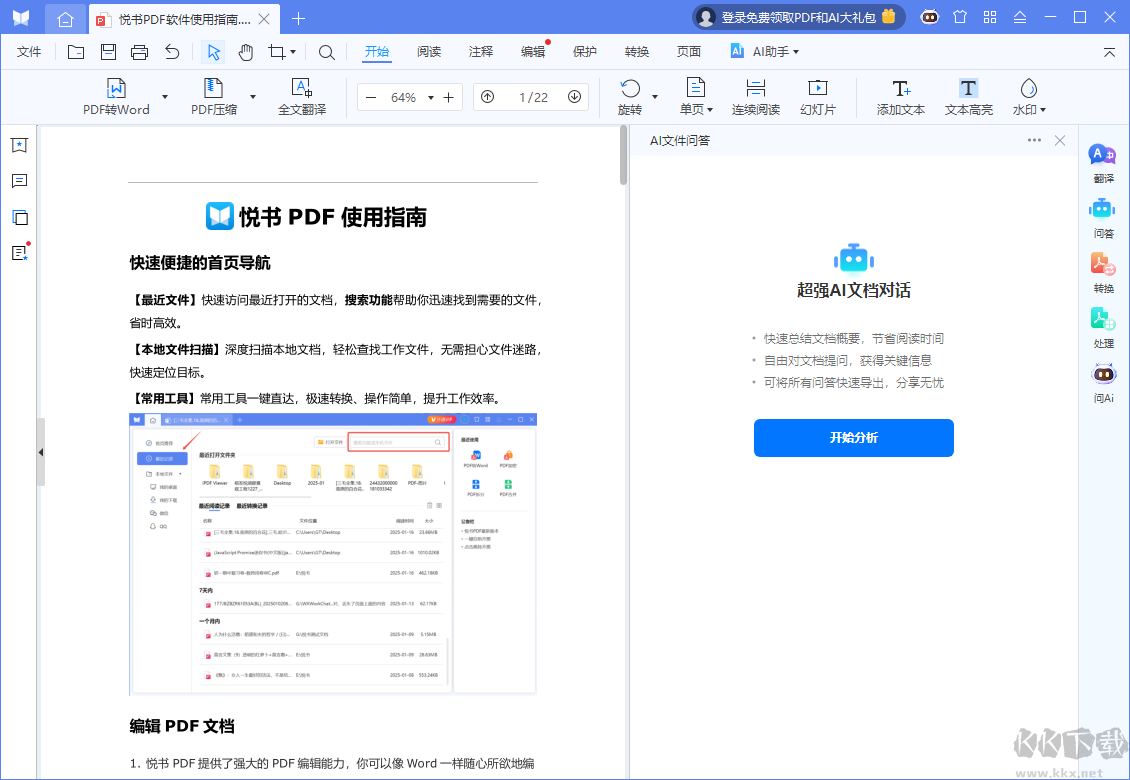Open the 文件 file menu
The height and width of the screenshot is (780, 1130).
pyautogui.click(x=29, y=52)
